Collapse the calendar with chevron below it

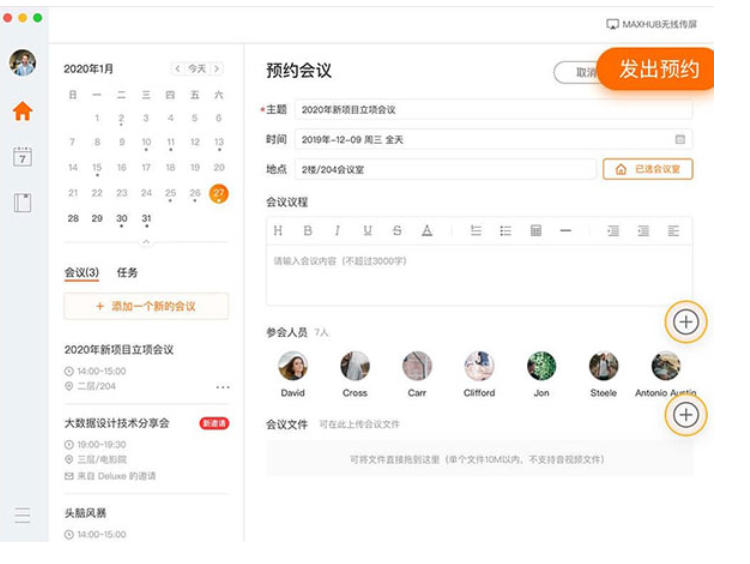[x=146, y=242]
